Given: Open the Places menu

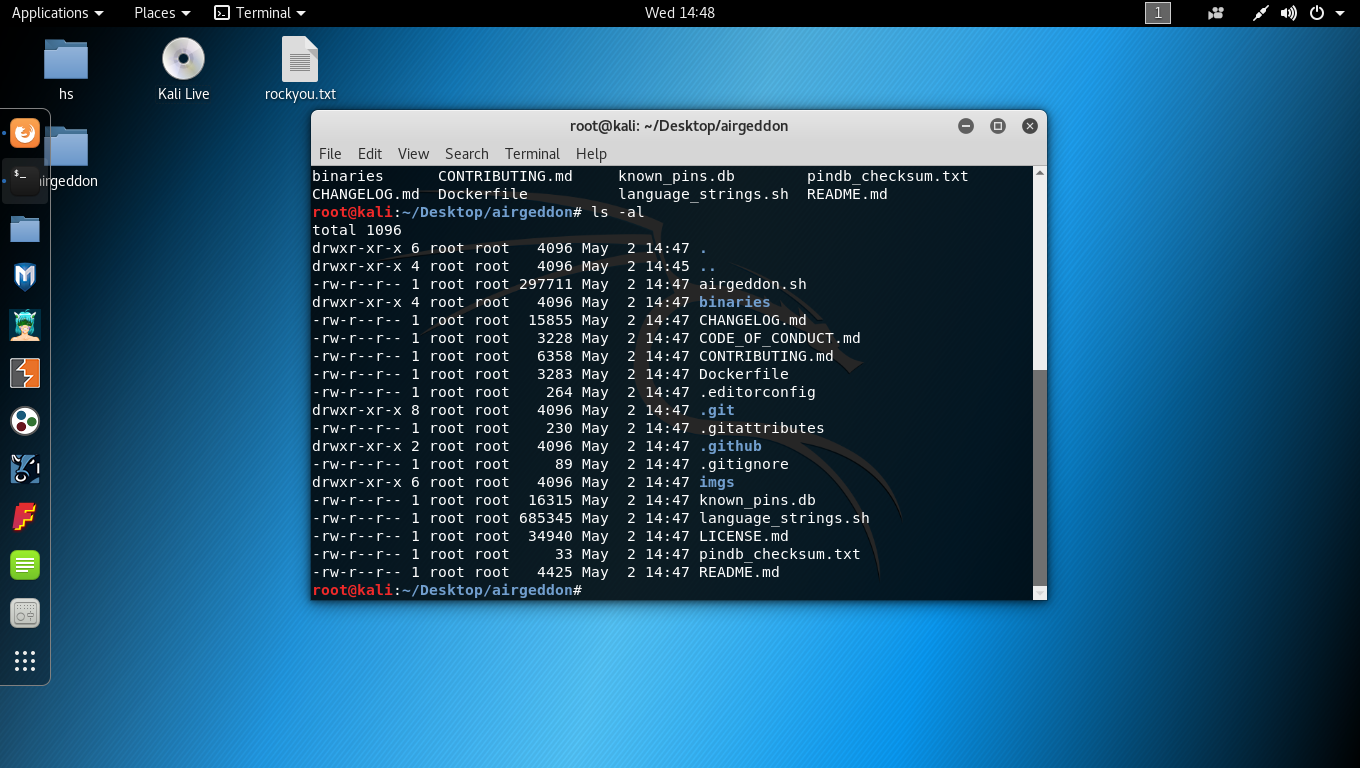Looking at the screenshot, I should pos(162,13).
